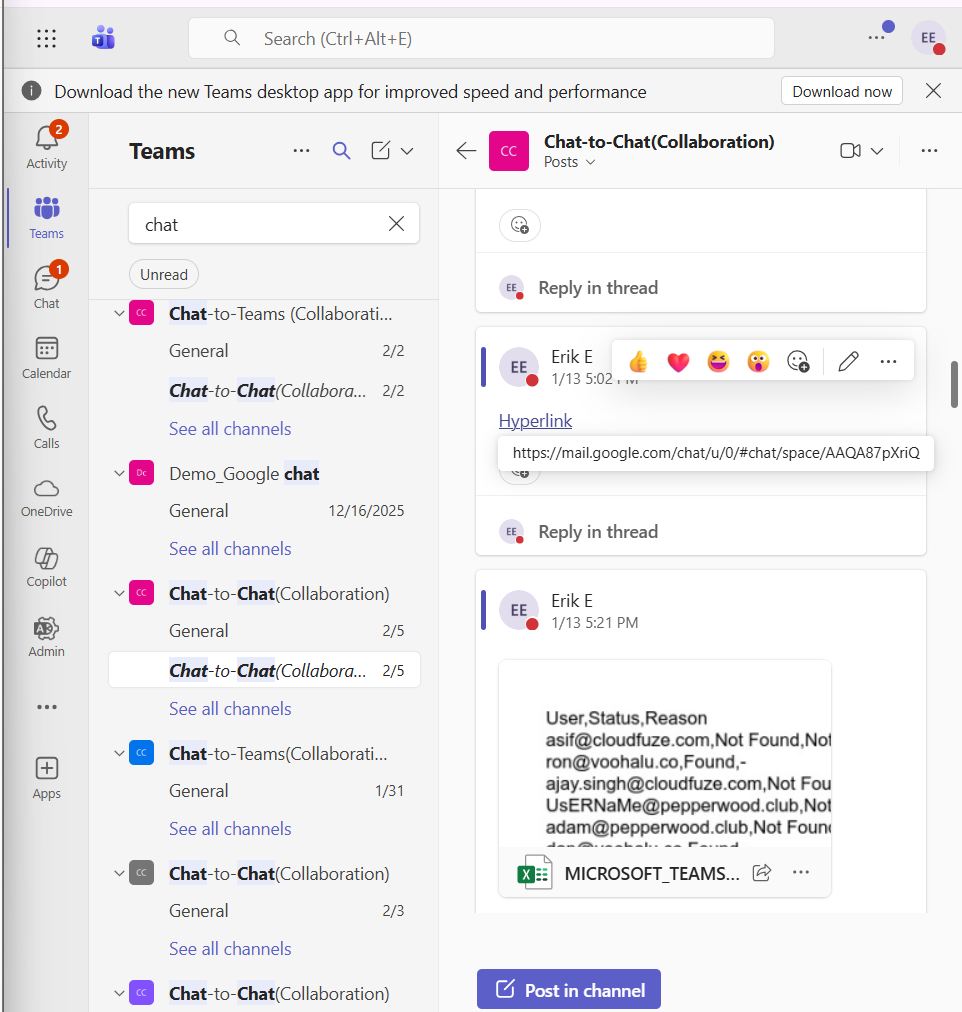Open the Admin section
962x1012 pixels.
pyautogui.click(x=46, y=637)
